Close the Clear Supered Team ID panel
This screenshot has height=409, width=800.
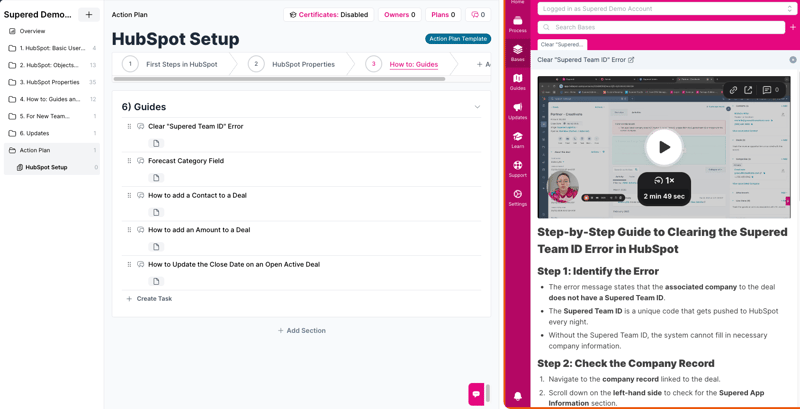(x=792, y=60)
